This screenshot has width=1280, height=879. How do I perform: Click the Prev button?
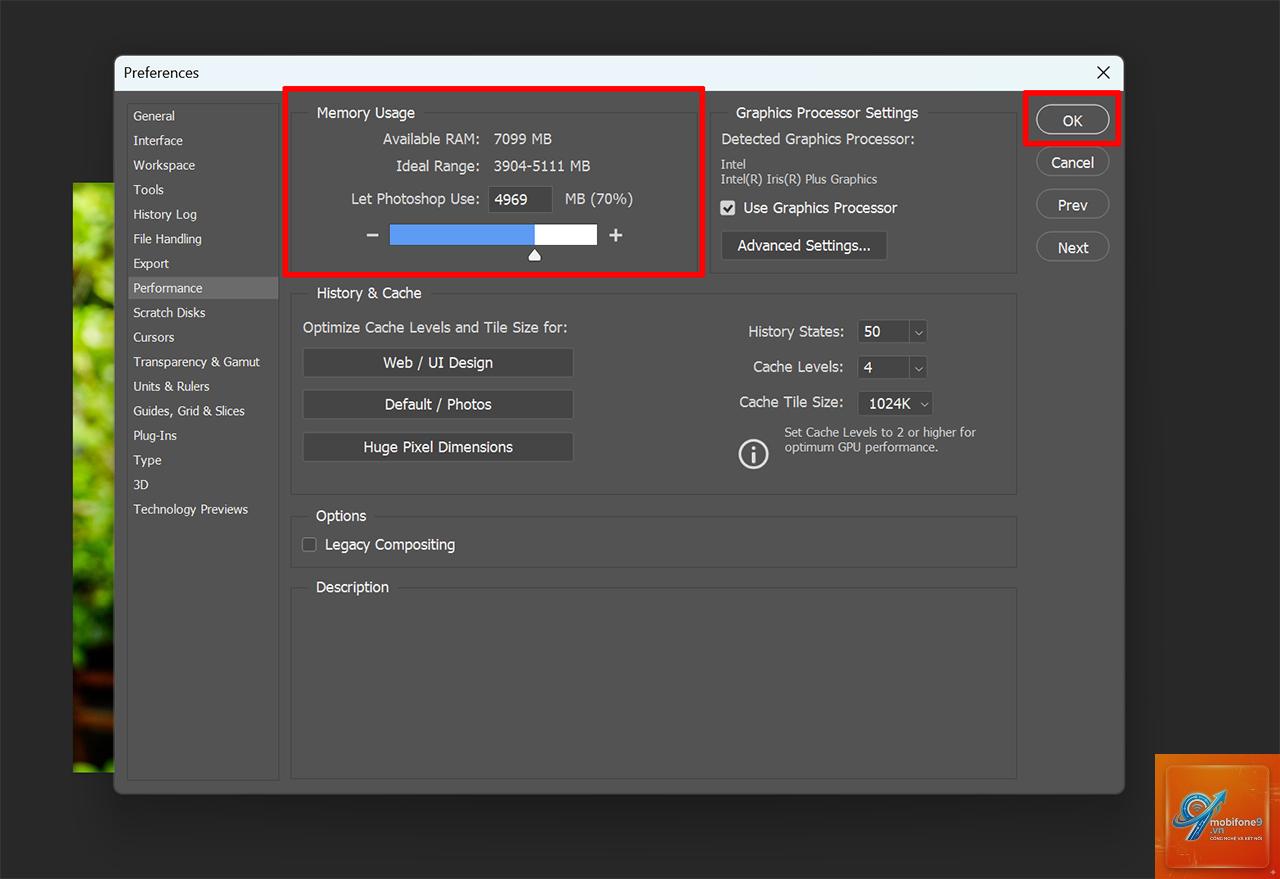[1073, 205]
